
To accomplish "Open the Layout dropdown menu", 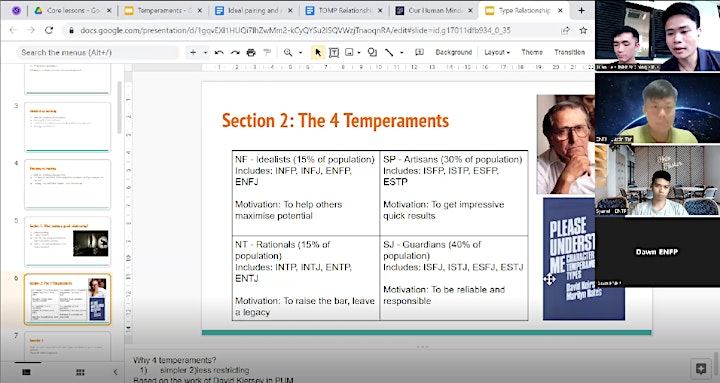I will (x=497, y=52).
